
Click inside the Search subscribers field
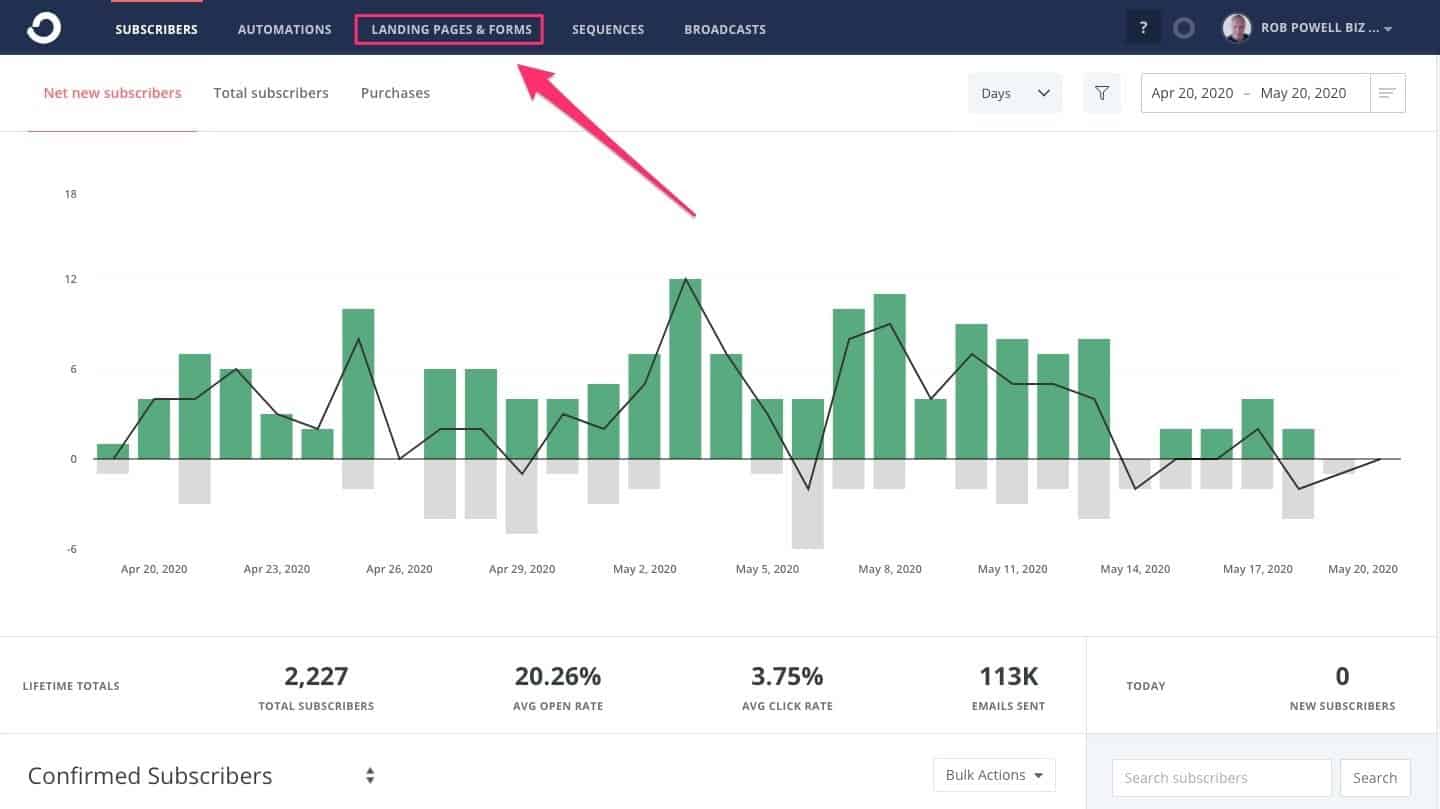coord(1220,777)
